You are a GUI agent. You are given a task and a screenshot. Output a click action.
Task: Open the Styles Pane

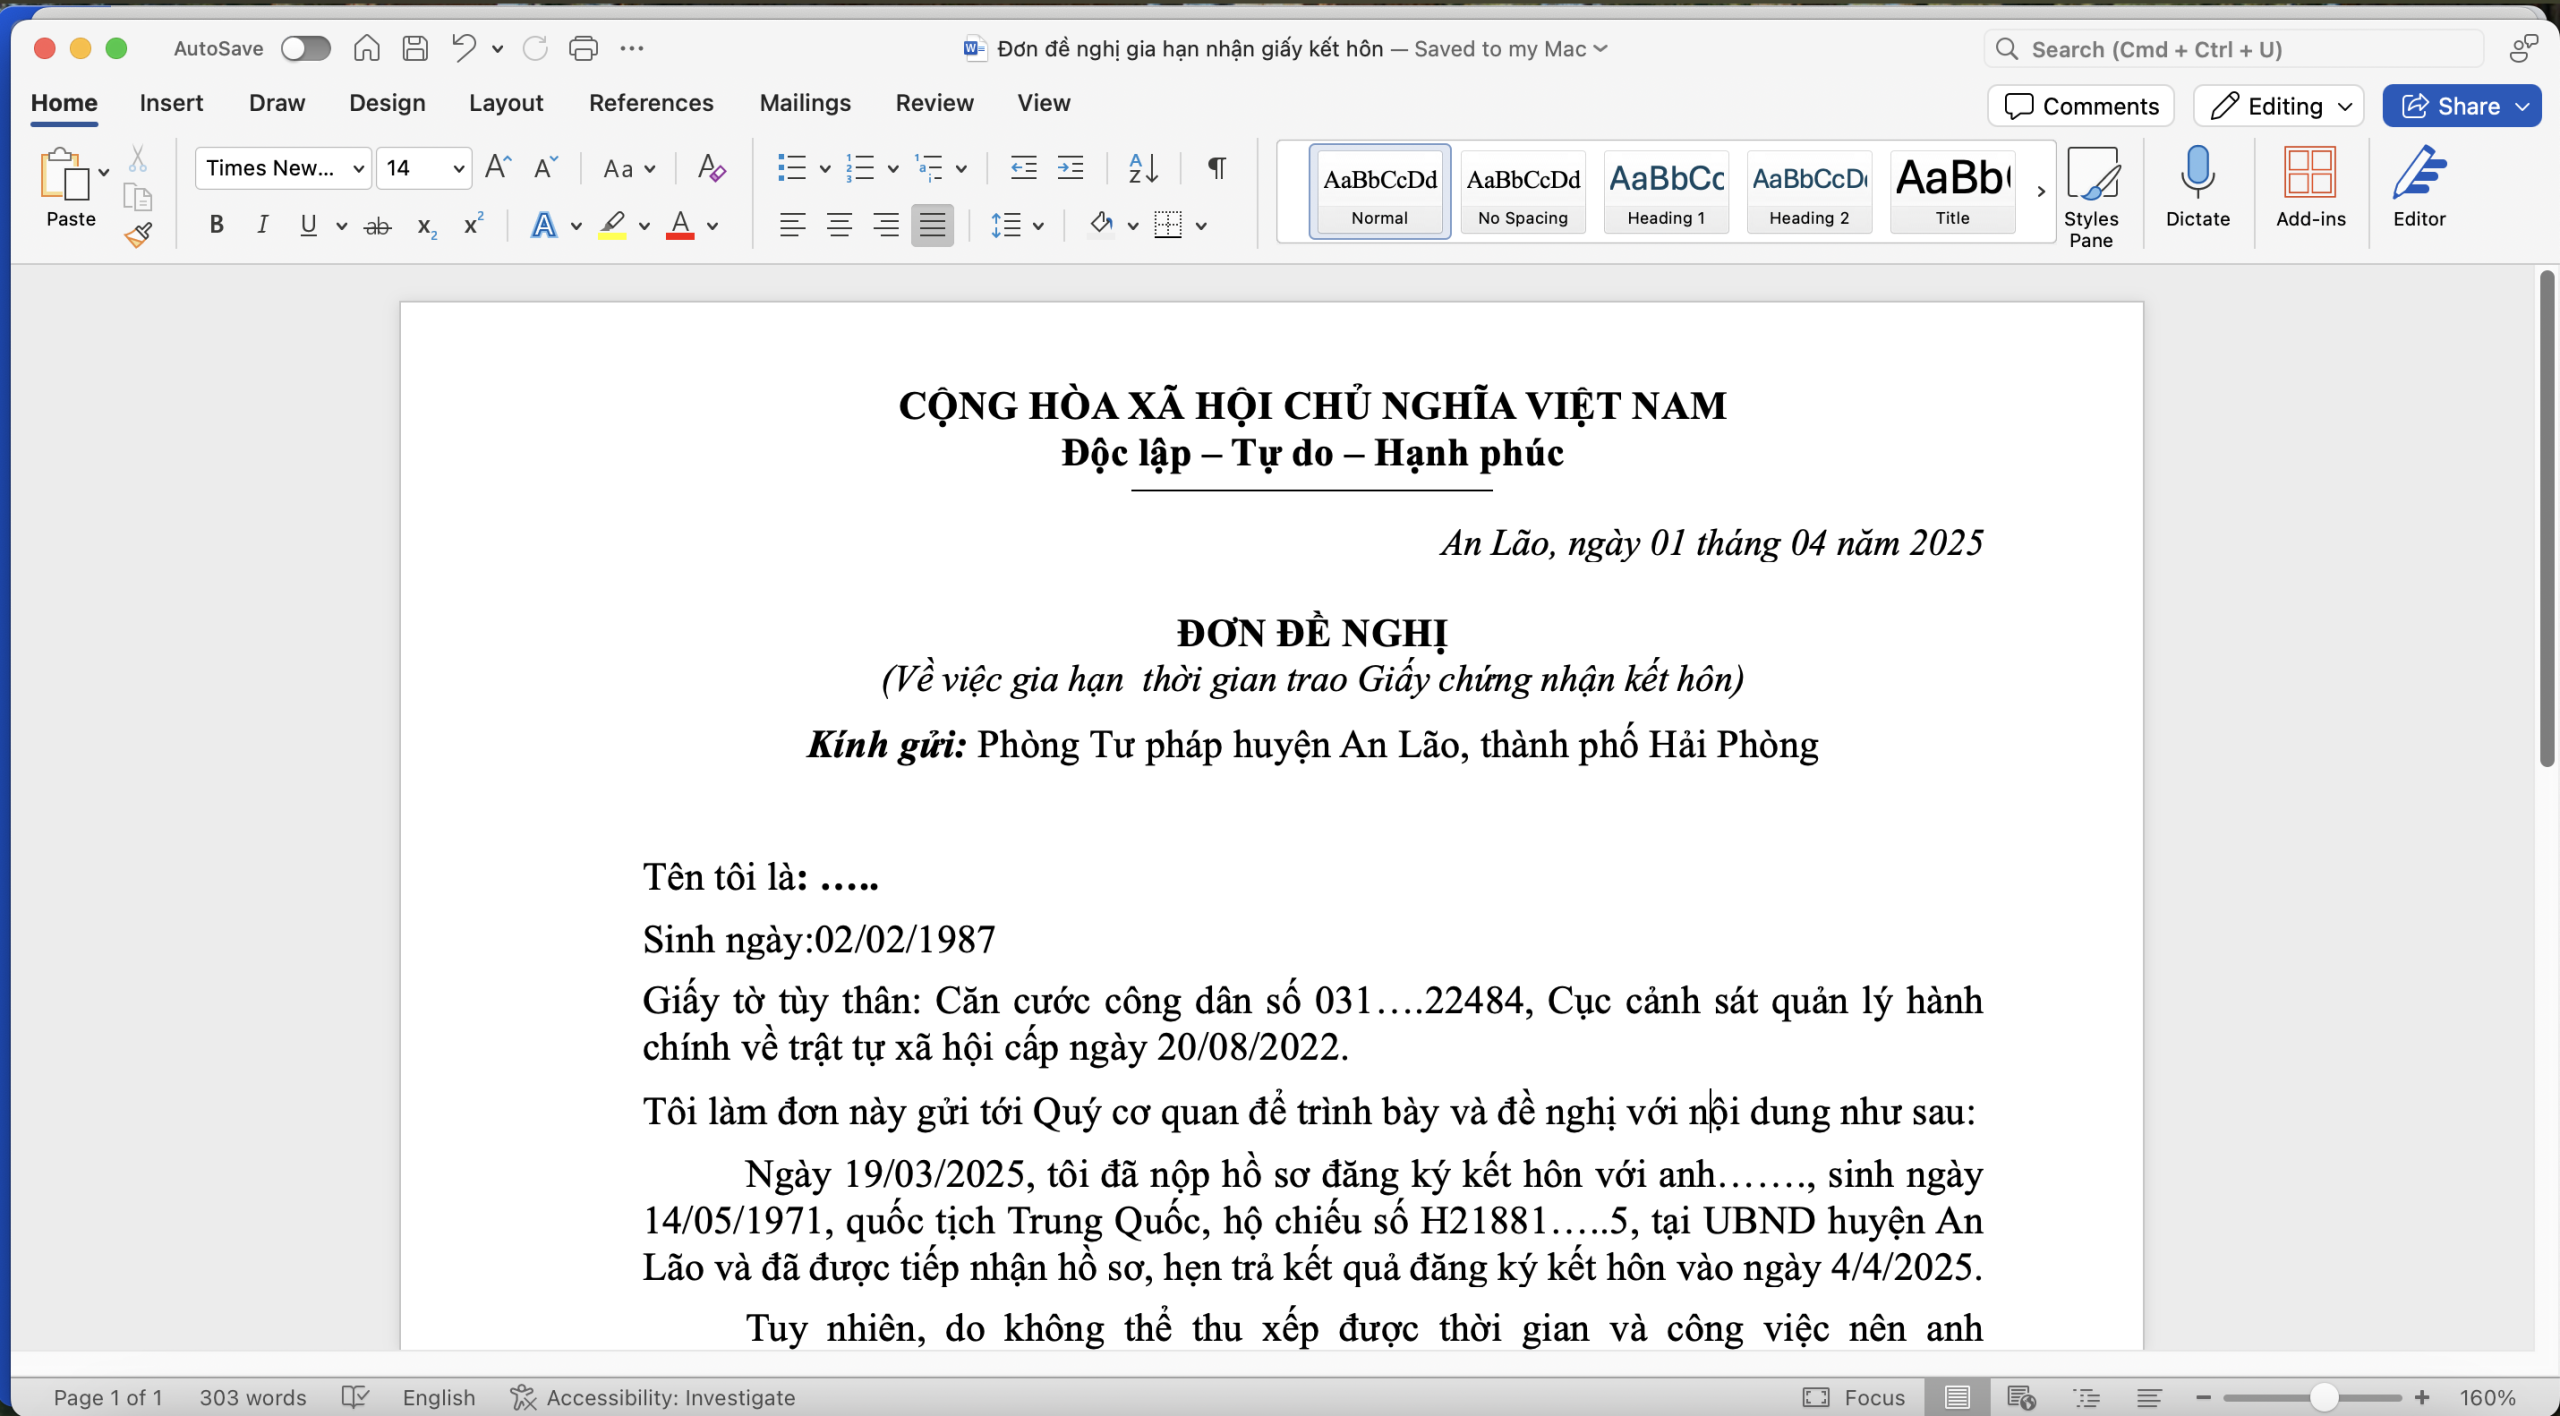click(x=2091, y=196)
